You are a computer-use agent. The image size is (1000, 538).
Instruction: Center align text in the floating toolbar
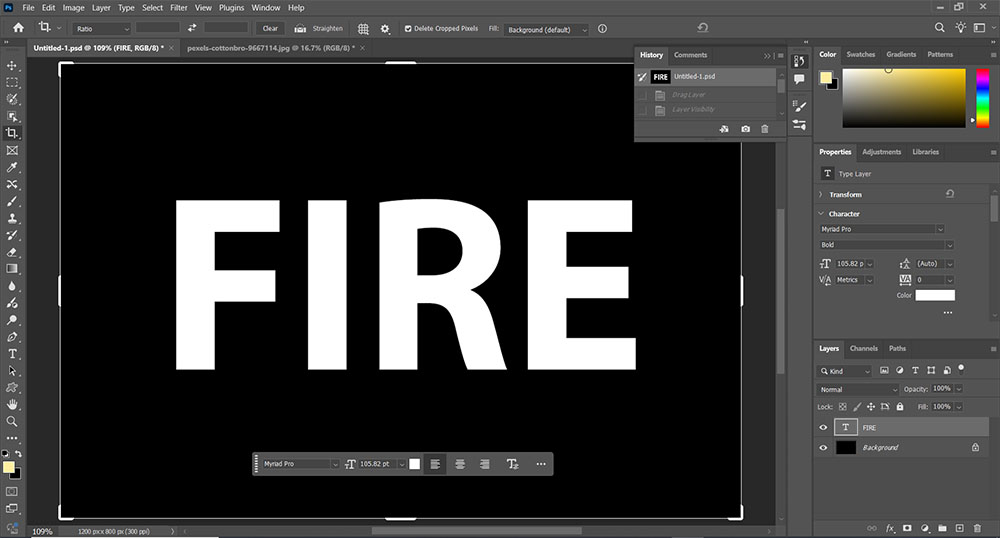click(460, 464)
